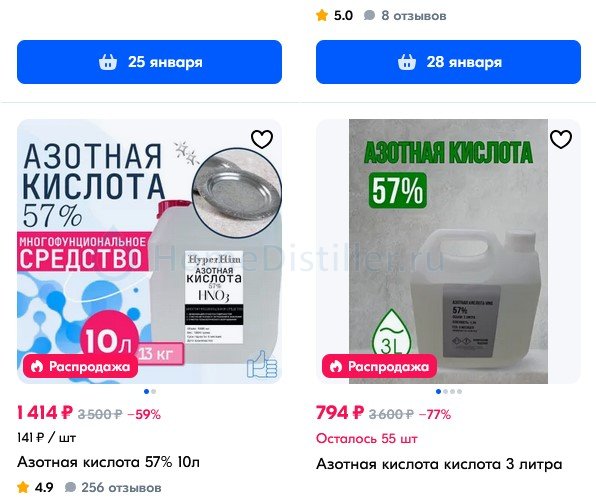Add to cart with 25 января delivery button
The height and width of the screenshot is (503, 596).
coord(149,62)
